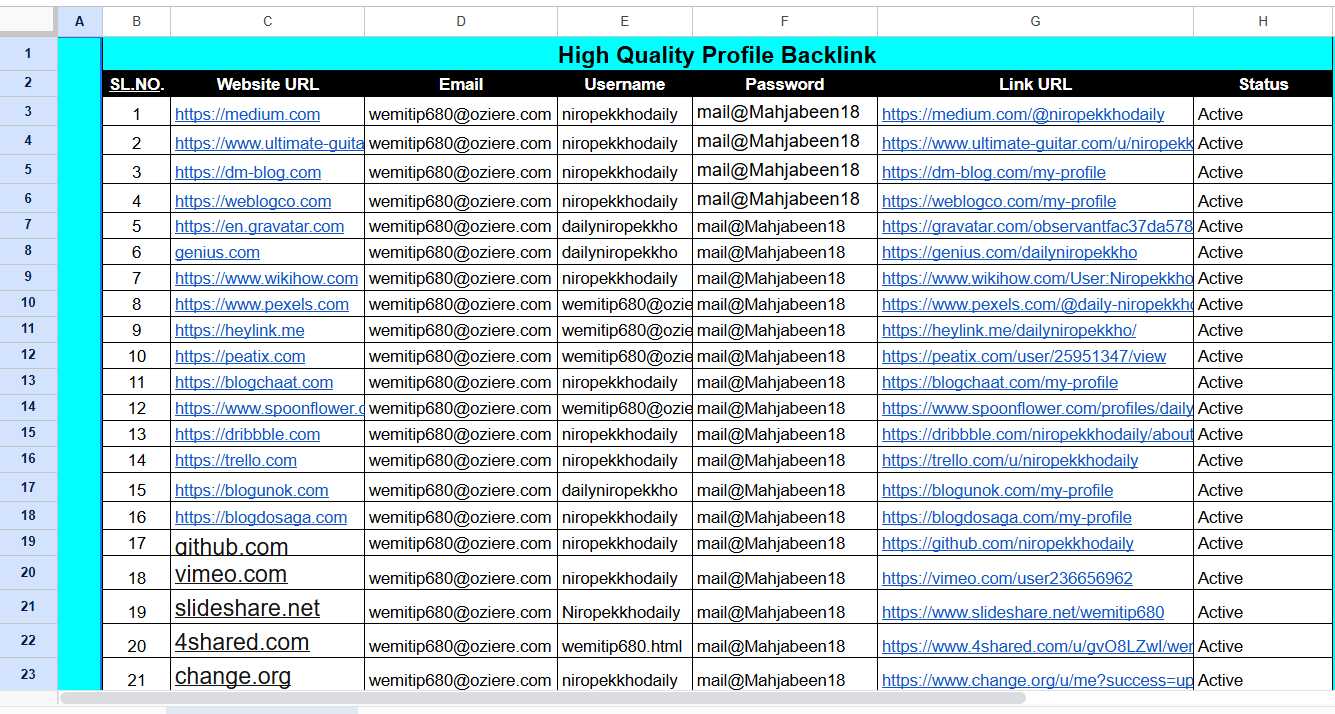1335x714 pixels.
Task: Select username cell wemitip680.html
Action: tap(625, 642)
